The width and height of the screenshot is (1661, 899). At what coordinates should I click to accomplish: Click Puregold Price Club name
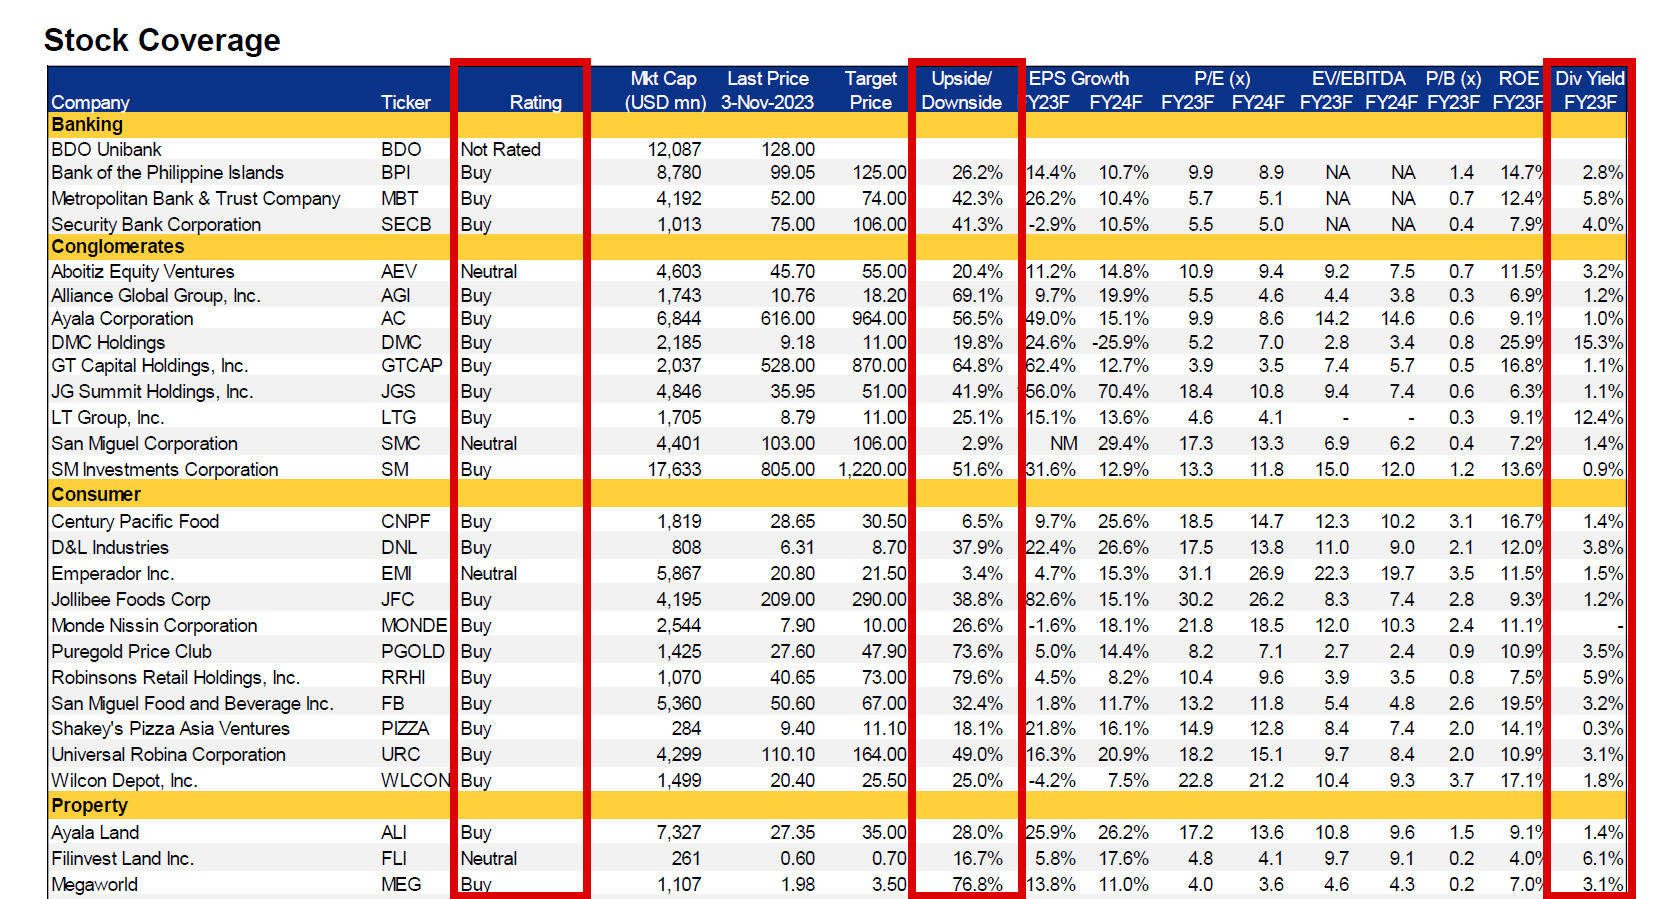pyautogui.click(x=131, y=652)
